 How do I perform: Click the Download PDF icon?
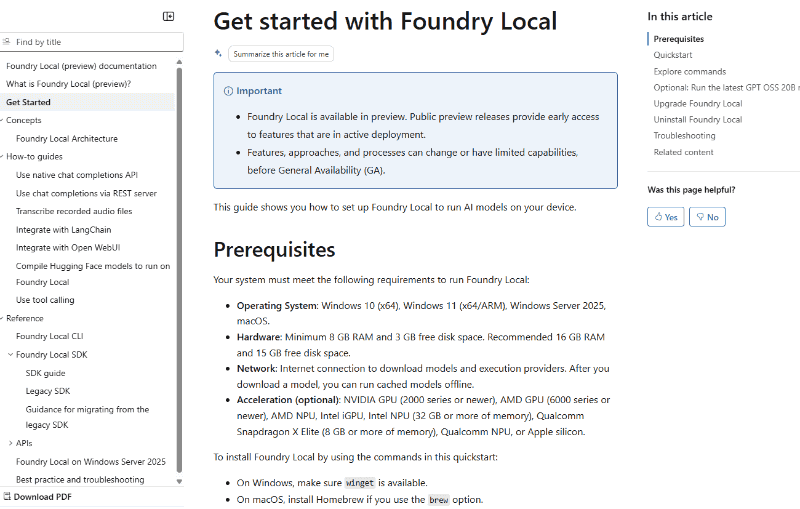coord(7,497)
